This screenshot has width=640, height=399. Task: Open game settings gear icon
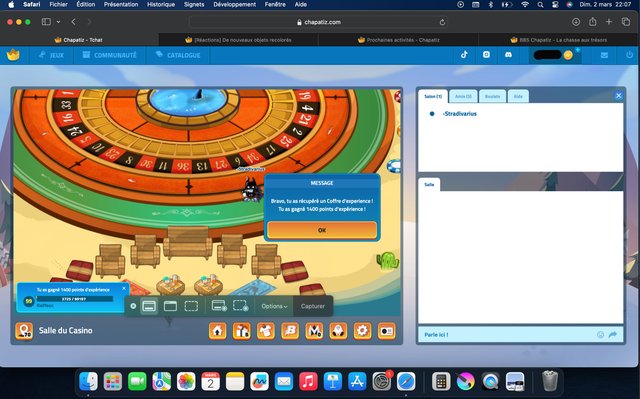pyautogui.click(x=362, y=331)
